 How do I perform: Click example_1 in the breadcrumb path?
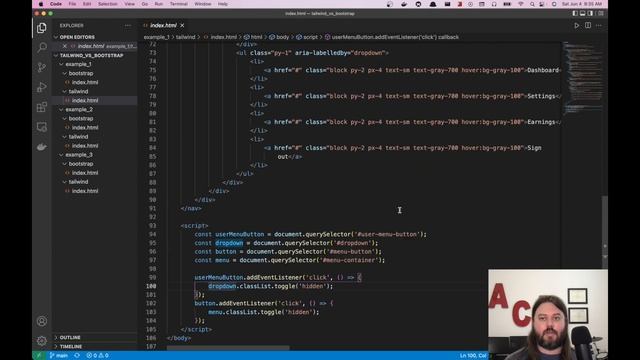pos(156,37)
